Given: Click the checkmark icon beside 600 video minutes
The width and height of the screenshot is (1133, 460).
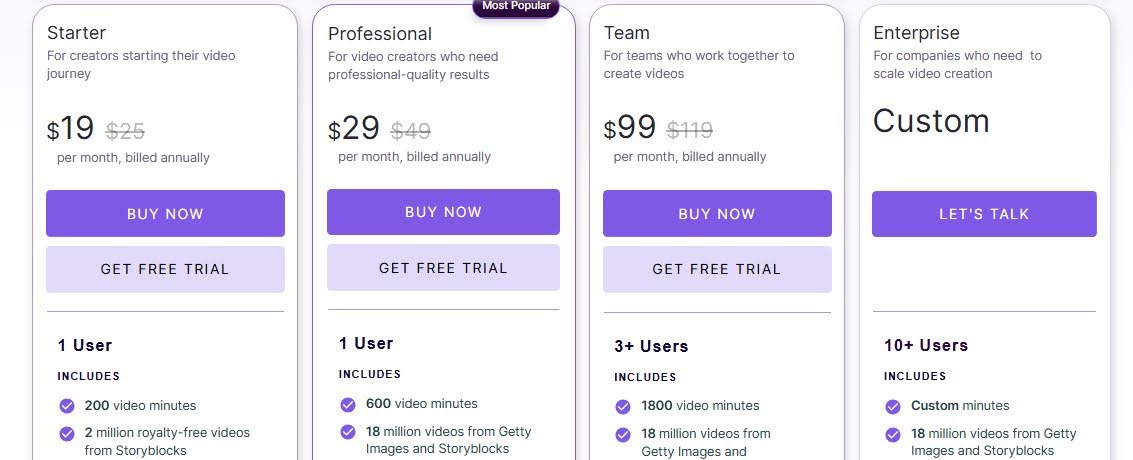Looking at the screenshot, I should tap(348, 404).
